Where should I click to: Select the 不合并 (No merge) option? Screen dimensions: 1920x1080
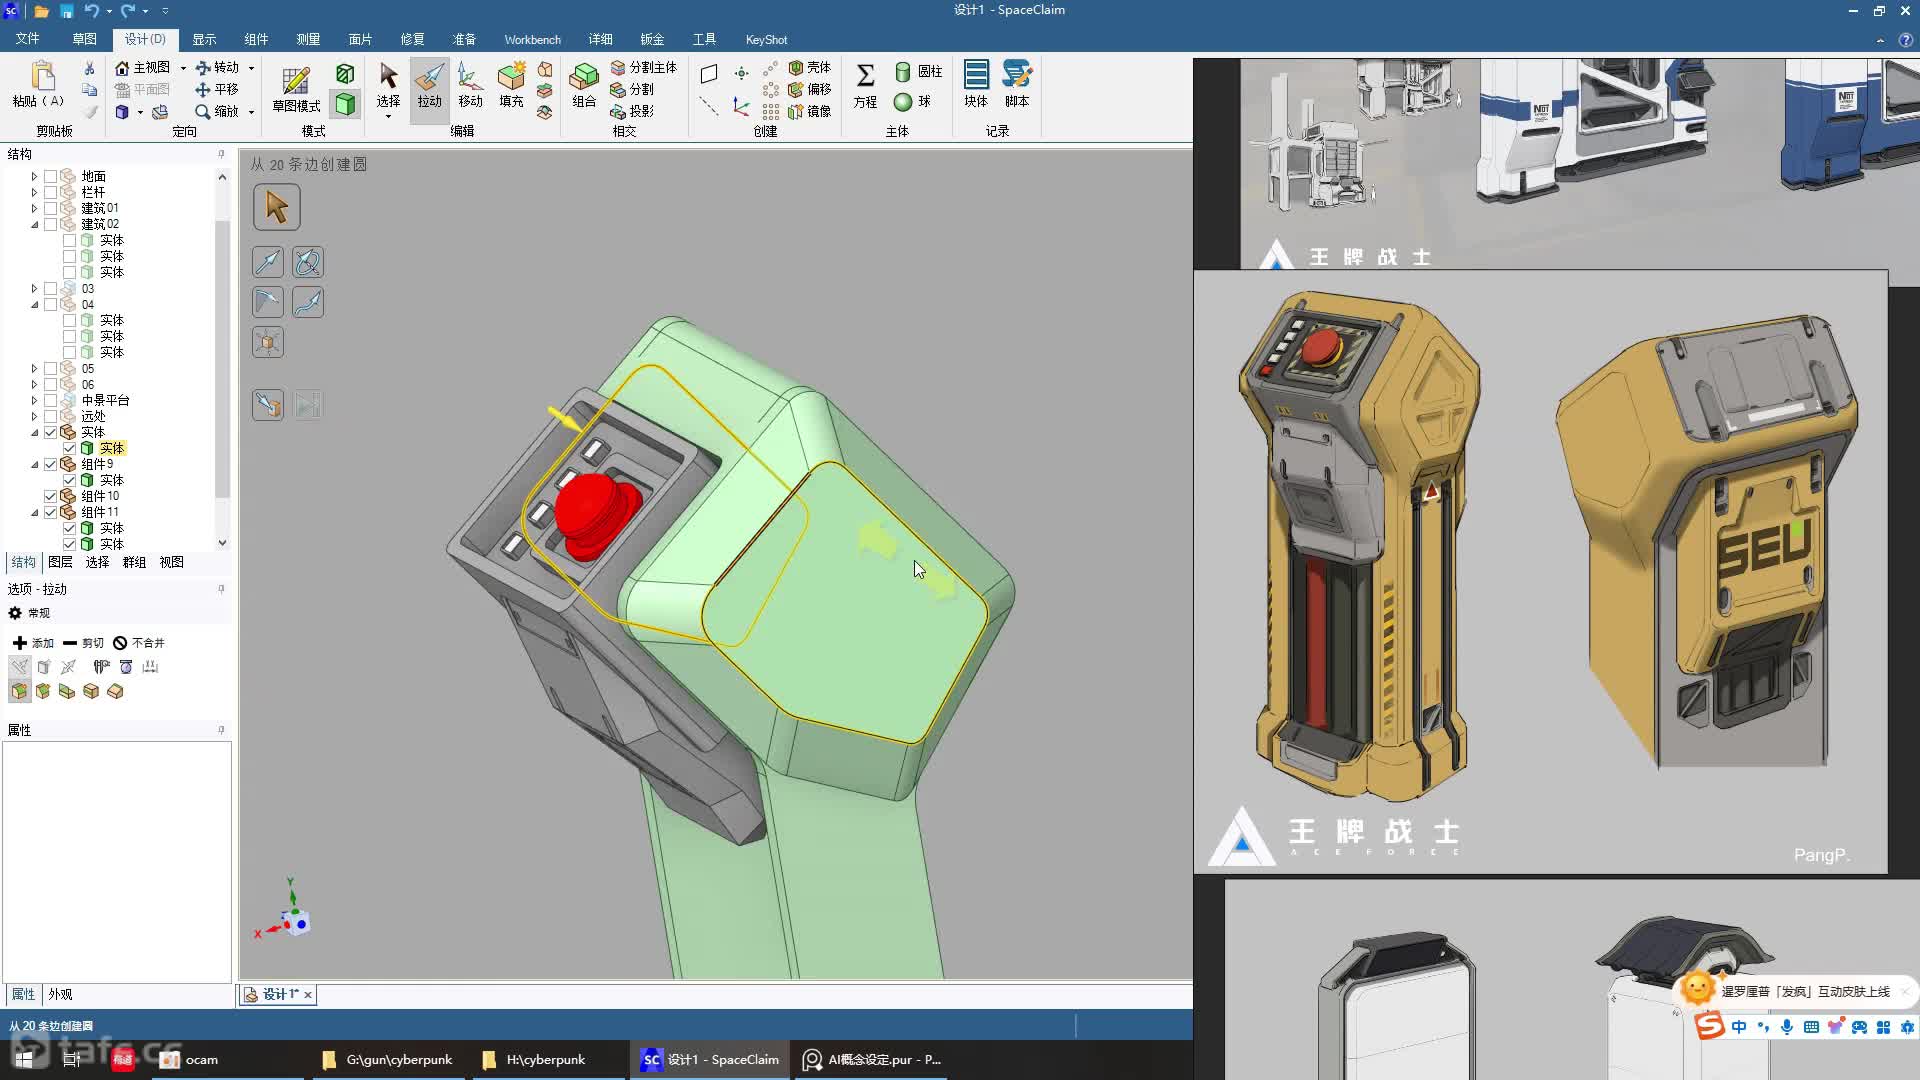pos(139,643)
